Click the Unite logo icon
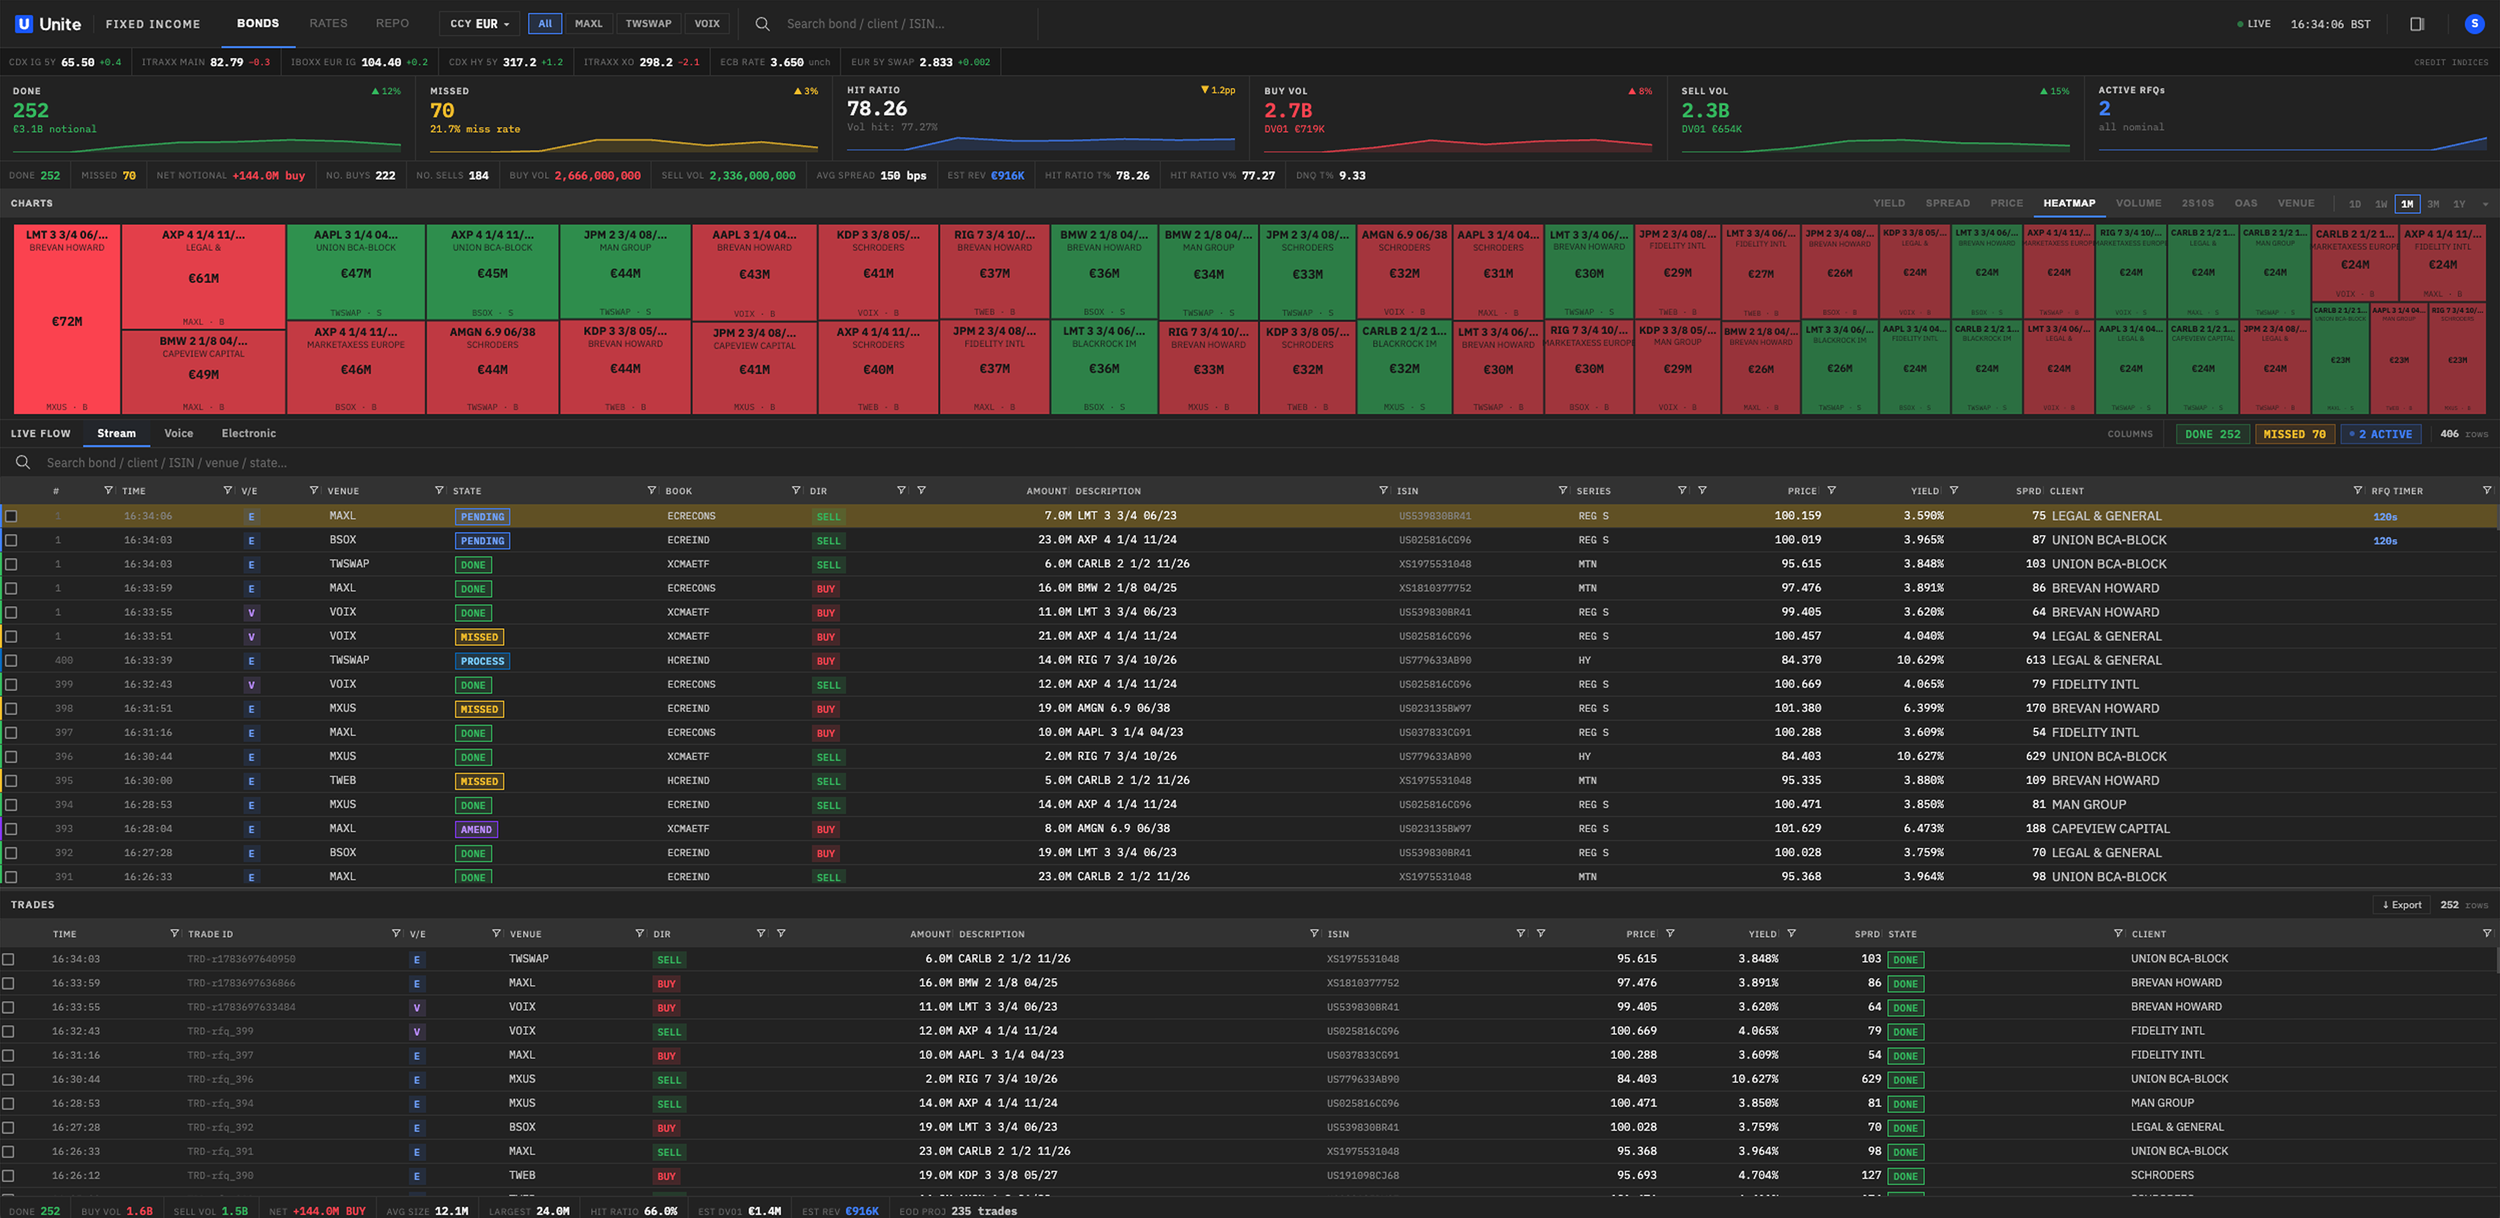Viewport: 2500px width, 1218px height. coord(24,24)
